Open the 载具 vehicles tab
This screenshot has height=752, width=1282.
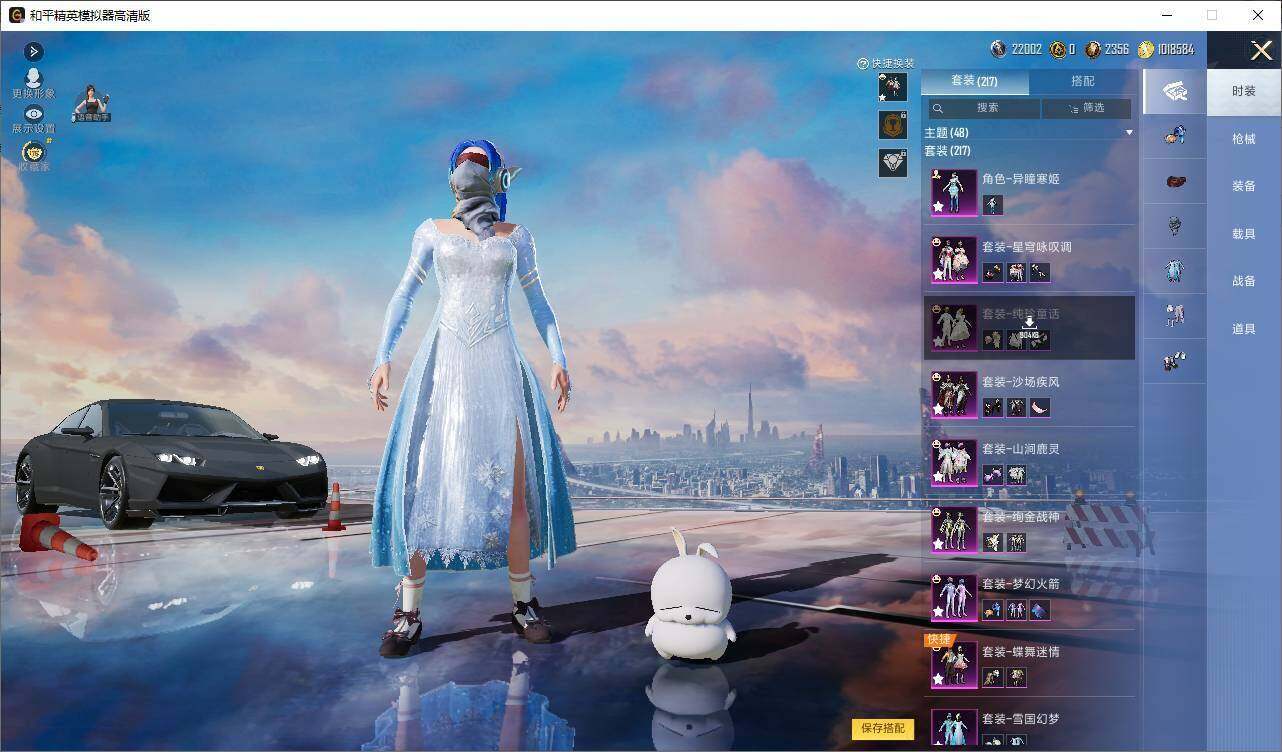1244,234
